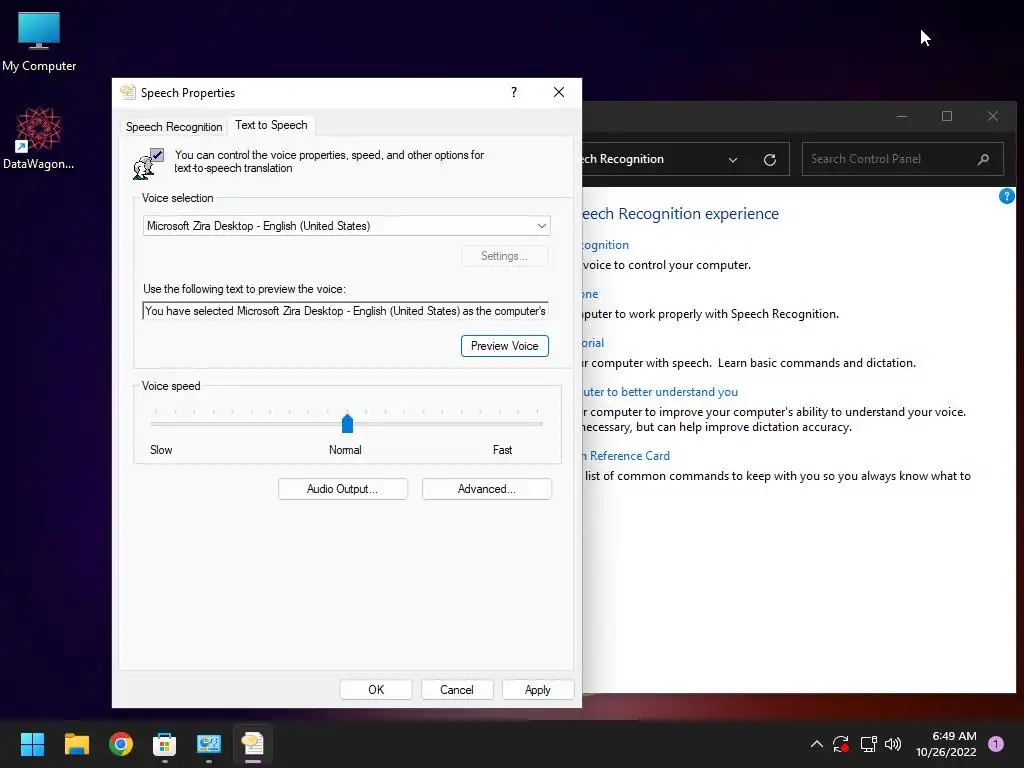Open the DataWagon desktop shortcut

(39, 138)
